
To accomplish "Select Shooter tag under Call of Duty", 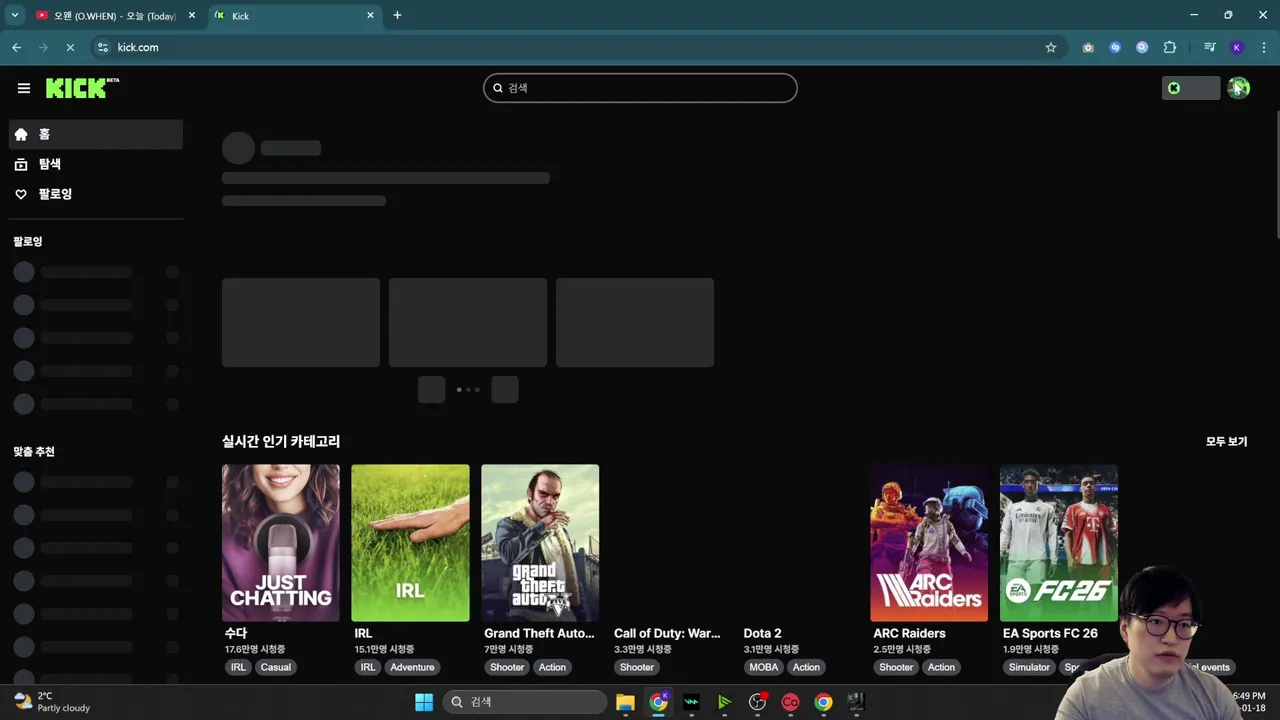I will tap(636, 667).
